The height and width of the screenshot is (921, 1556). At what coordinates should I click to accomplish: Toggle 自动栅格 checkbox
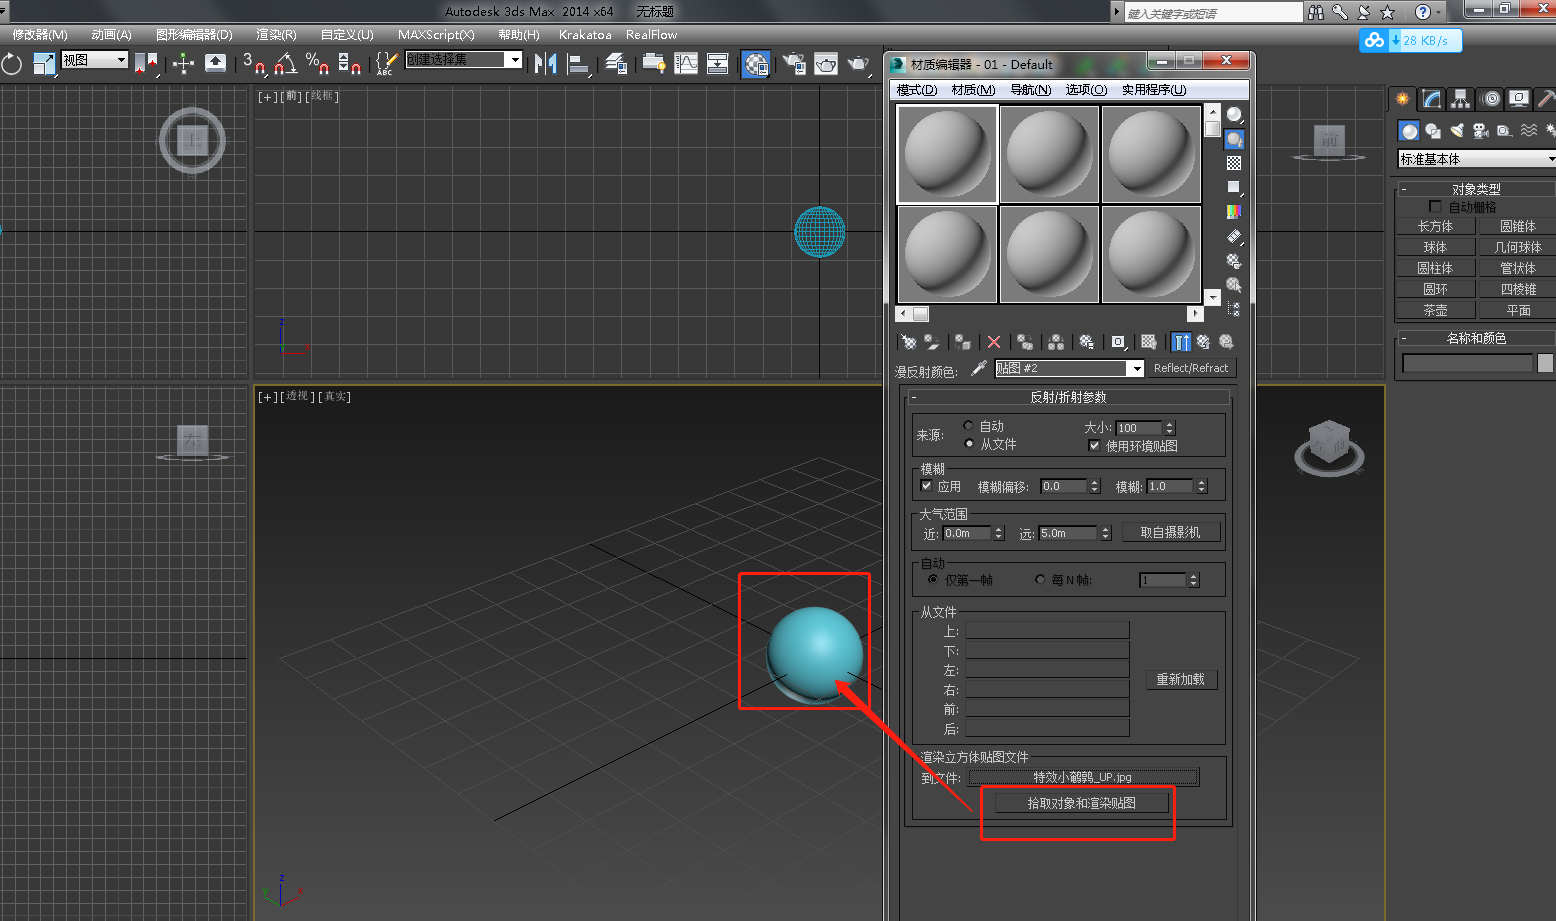1435,207
